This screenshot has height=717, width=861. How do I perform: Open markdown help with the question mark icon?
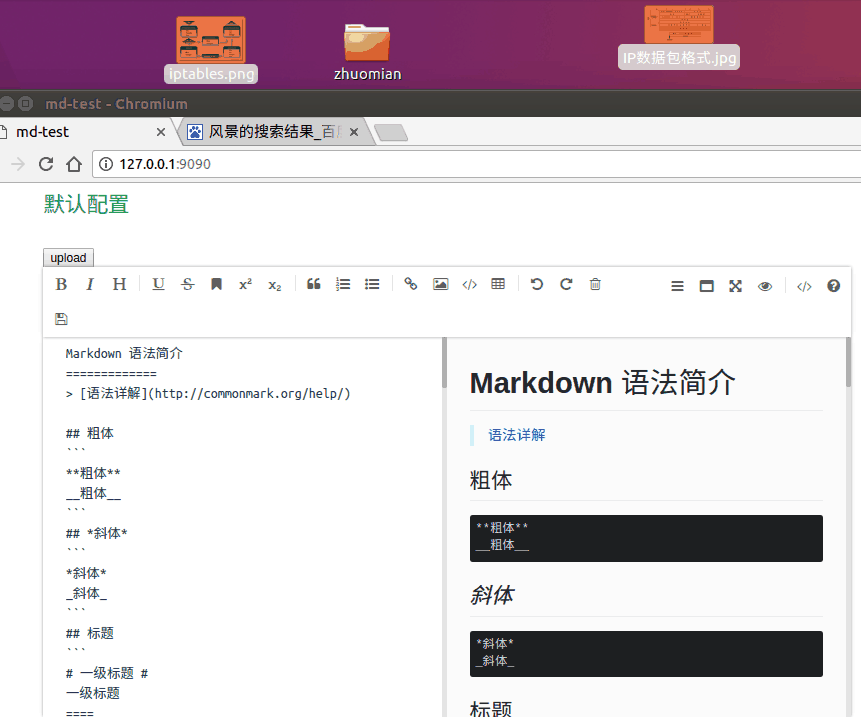point(834,286)
